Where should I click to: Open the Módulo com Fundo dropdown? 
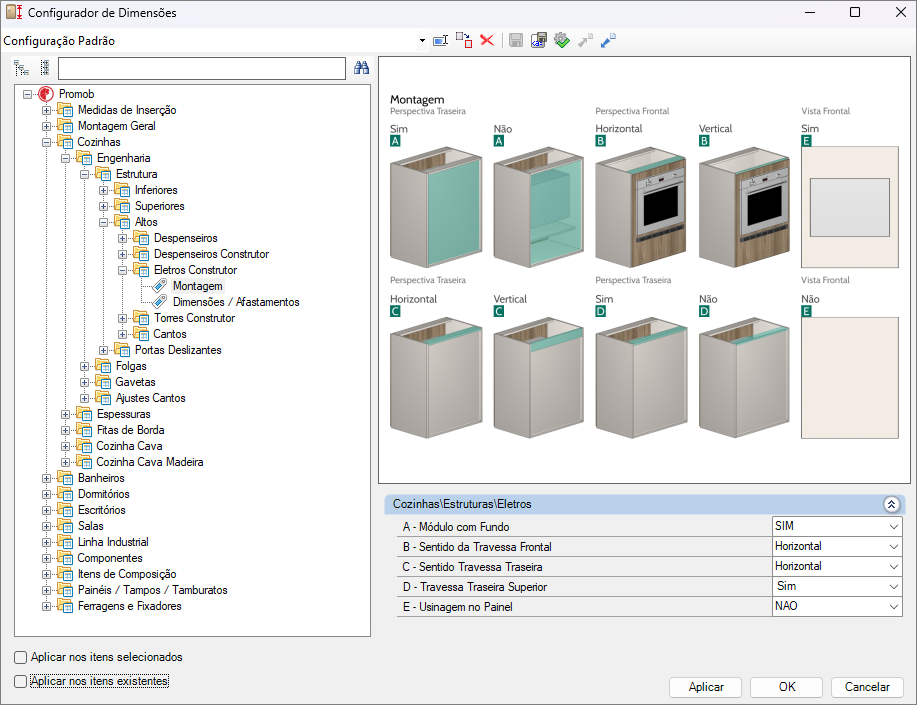[x=893, y=526]
